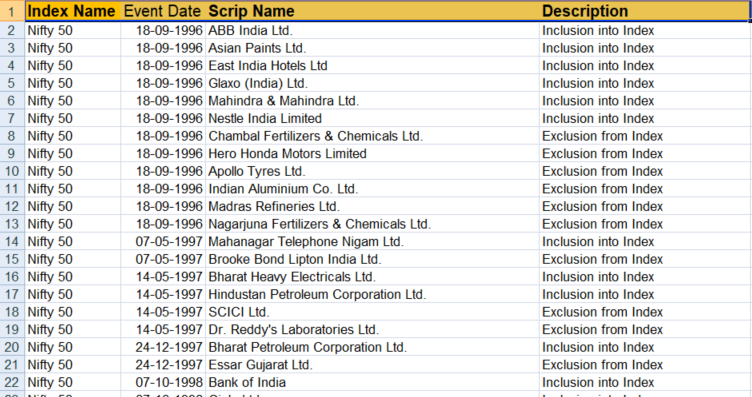Screen dimensions: 752x397
Task: Click Nagarjuna Fertilizers & Chemicals Ltd. cell
Action: coord(372,224)
